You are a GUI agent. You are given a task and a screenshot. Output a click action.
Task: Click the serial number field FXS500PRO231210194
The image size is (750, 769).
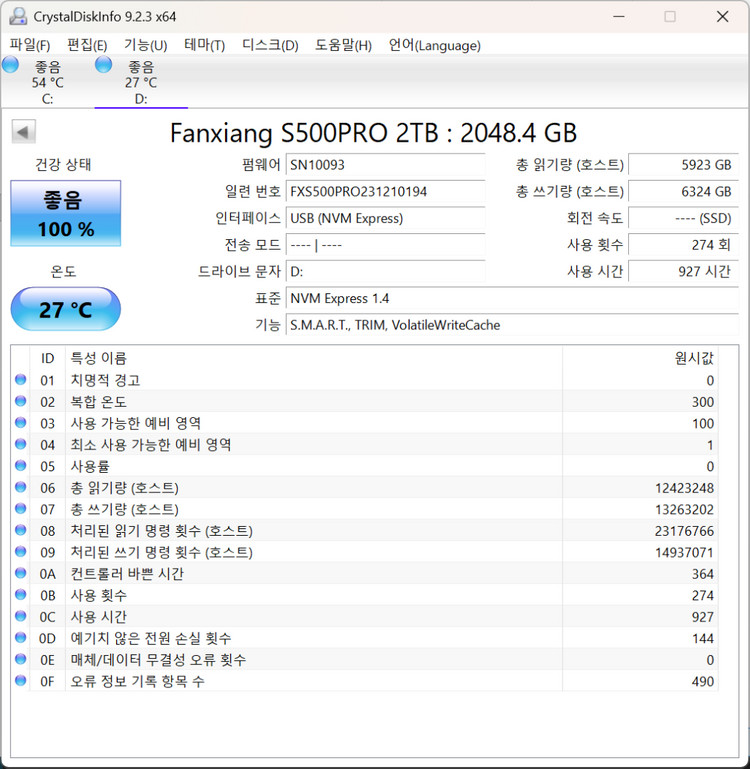(x=385, y=191)
